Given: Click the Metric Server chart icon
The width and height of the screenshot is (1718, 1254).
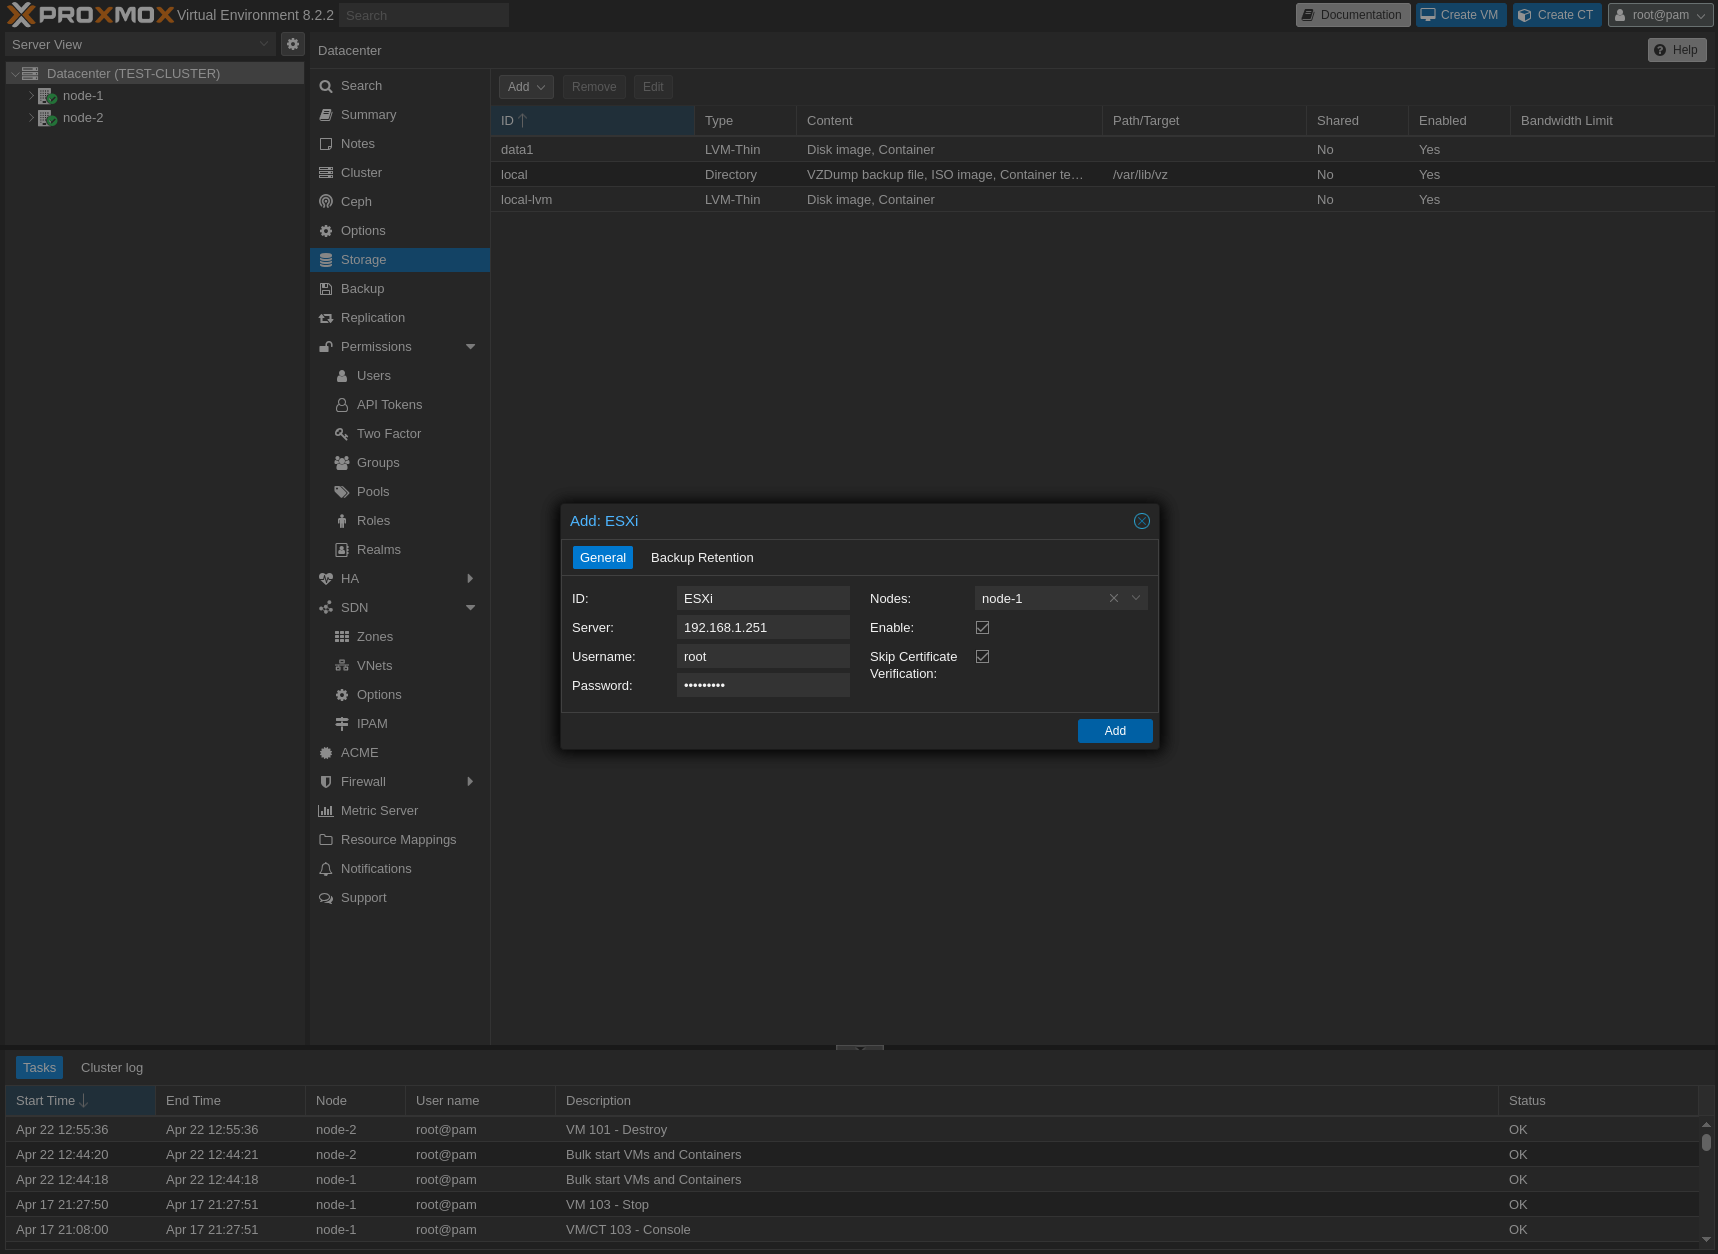Looking at the screenshot, I should tap(326, 811).
